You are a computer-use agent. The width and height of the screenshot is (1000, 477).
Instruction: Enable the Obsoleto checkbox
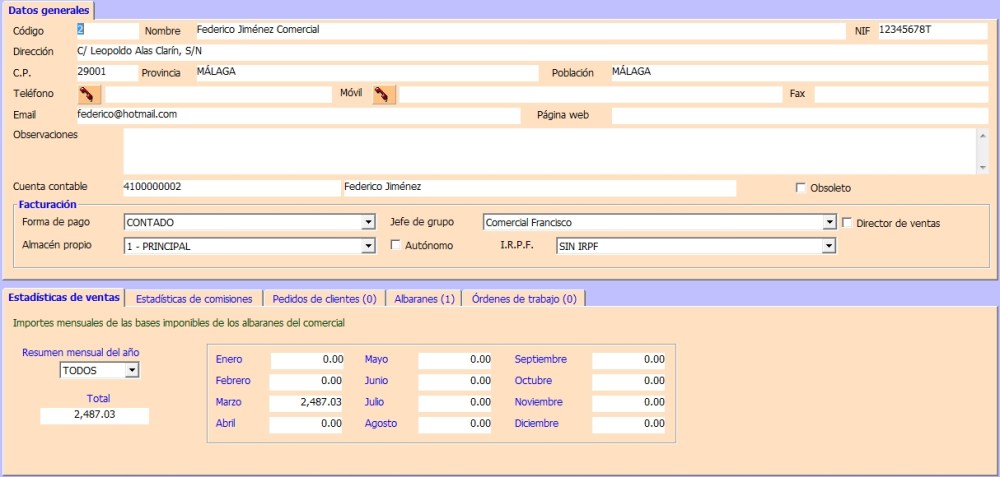coord(800,188)
